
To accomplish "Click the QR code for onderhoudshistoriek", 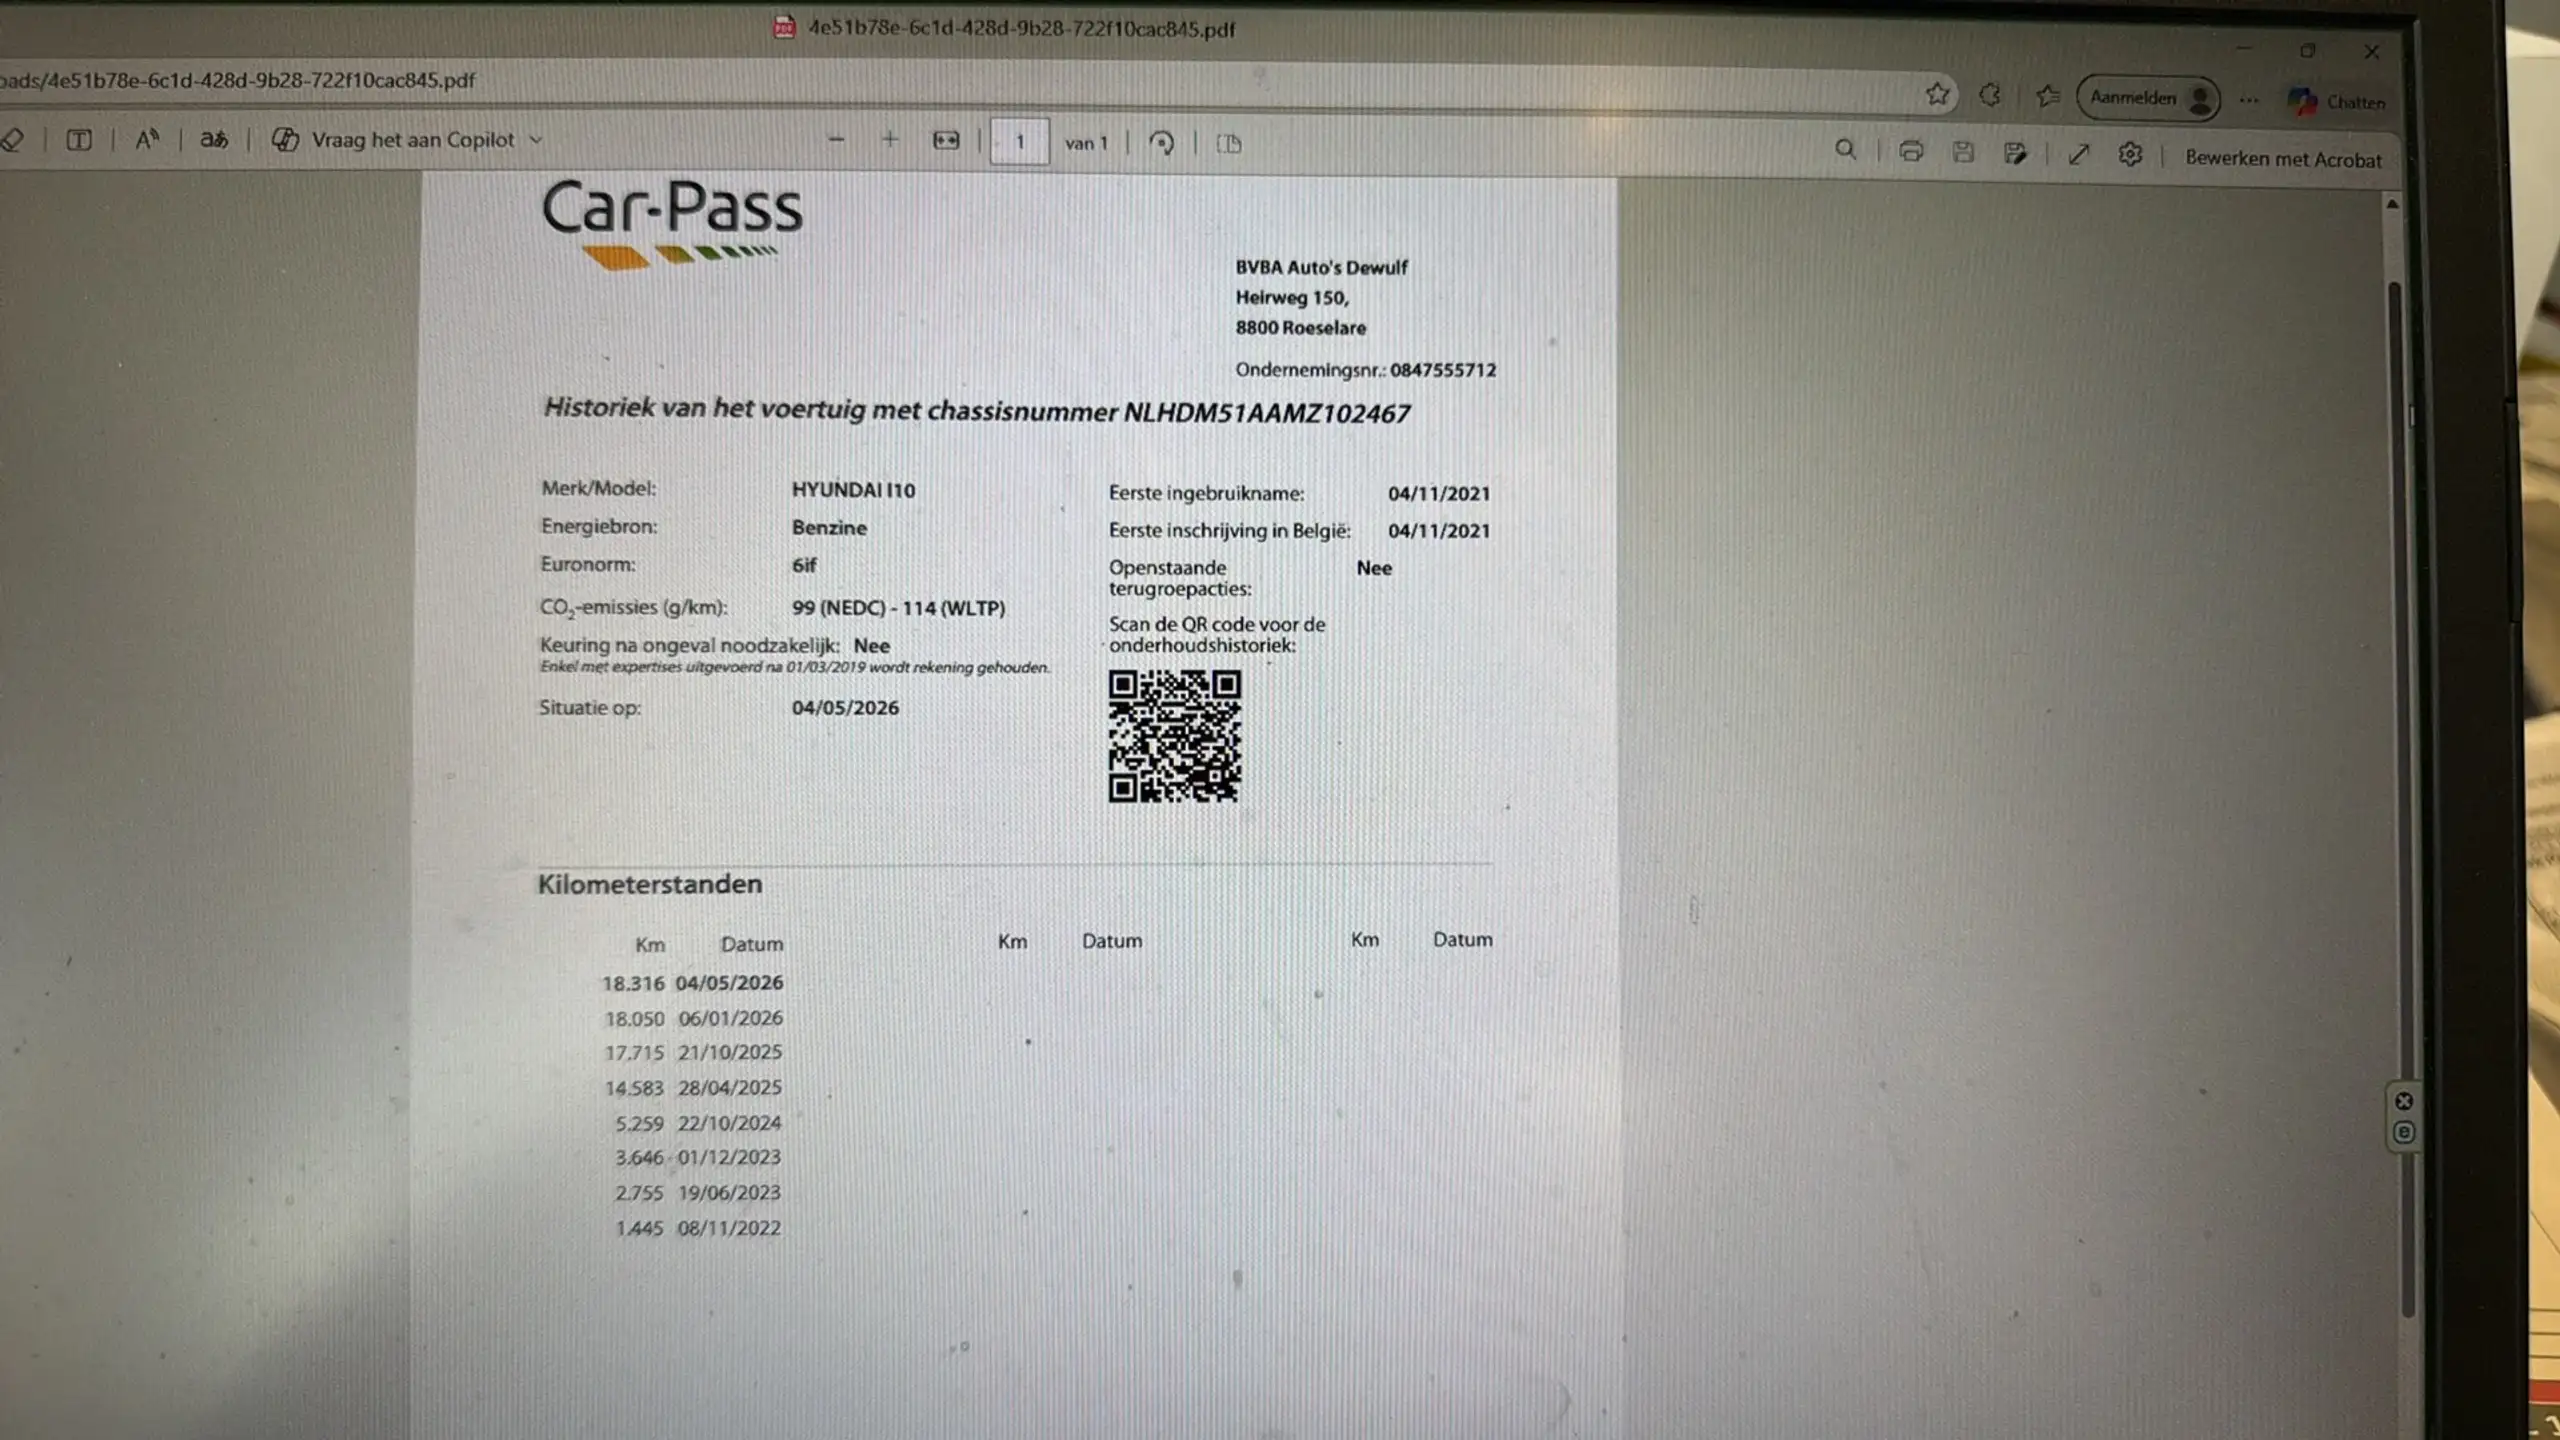I will (x=1174, y=736).
